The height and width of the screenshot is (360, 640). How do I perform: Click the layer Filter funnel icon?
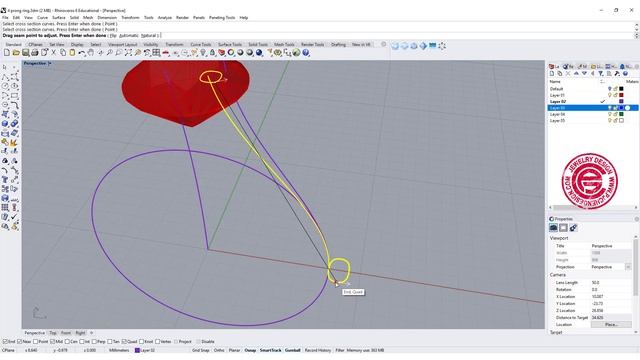tap(601, 73)
